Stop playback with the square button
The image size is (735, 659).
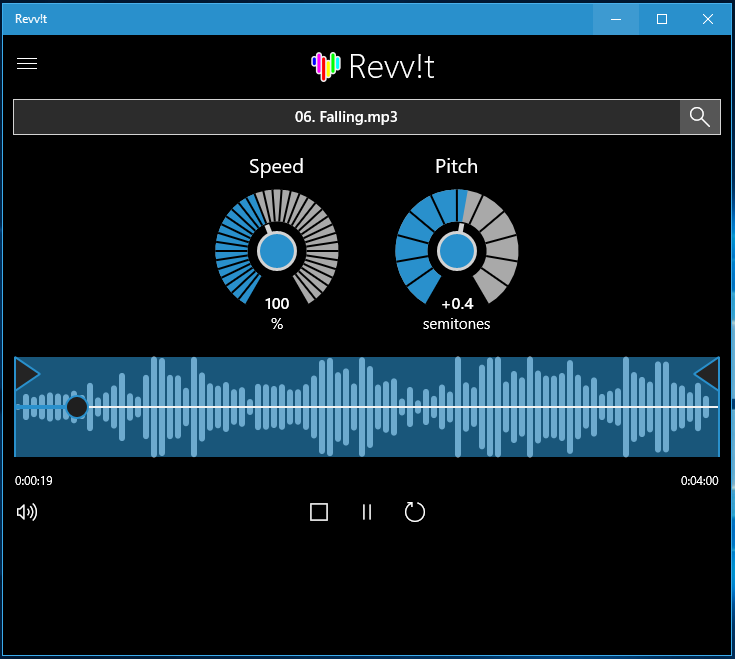pos(319,512)
